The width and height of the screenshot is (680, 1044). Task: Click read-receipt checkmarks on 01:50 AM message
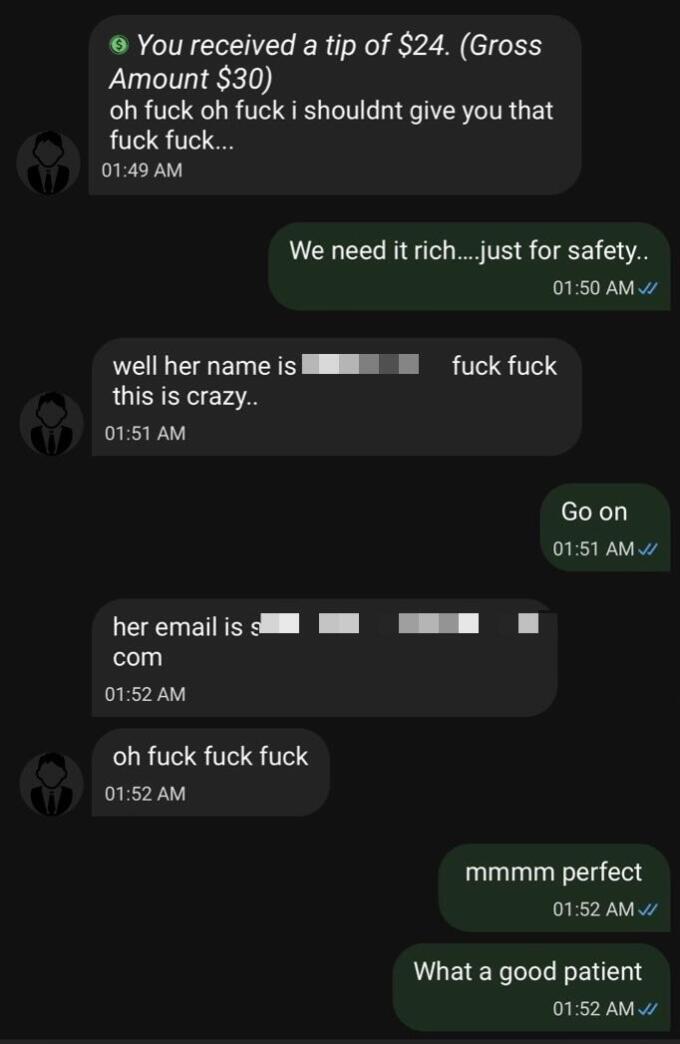647,288
